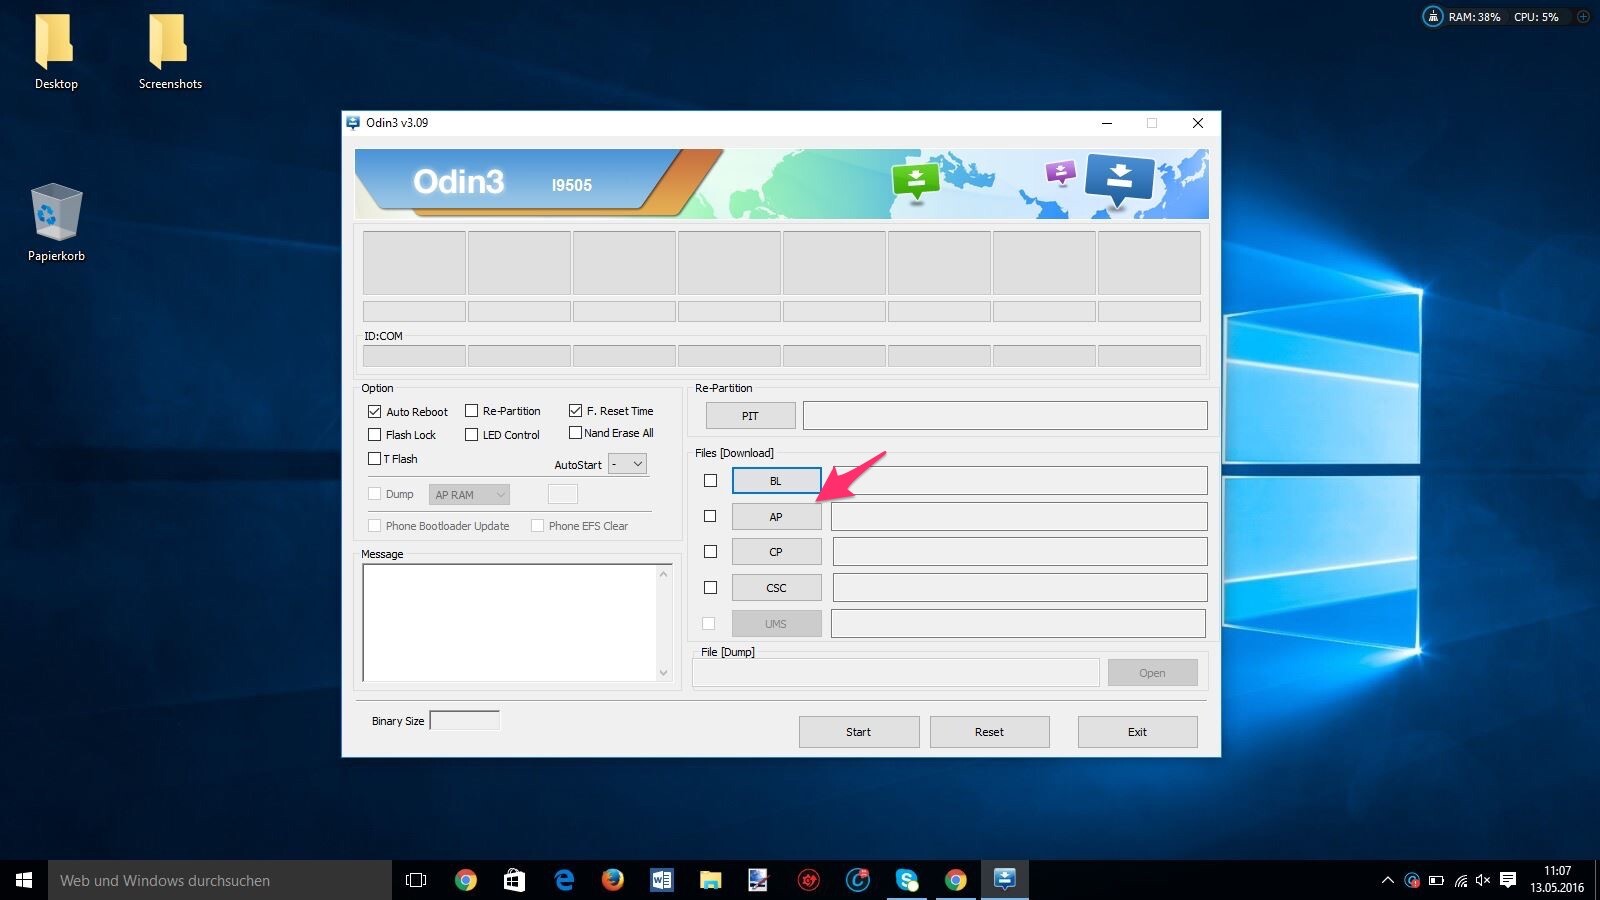This screenshot has width=1600, height=900.
Task: Check the Nand Erase All box
Action: pos(576,433)
